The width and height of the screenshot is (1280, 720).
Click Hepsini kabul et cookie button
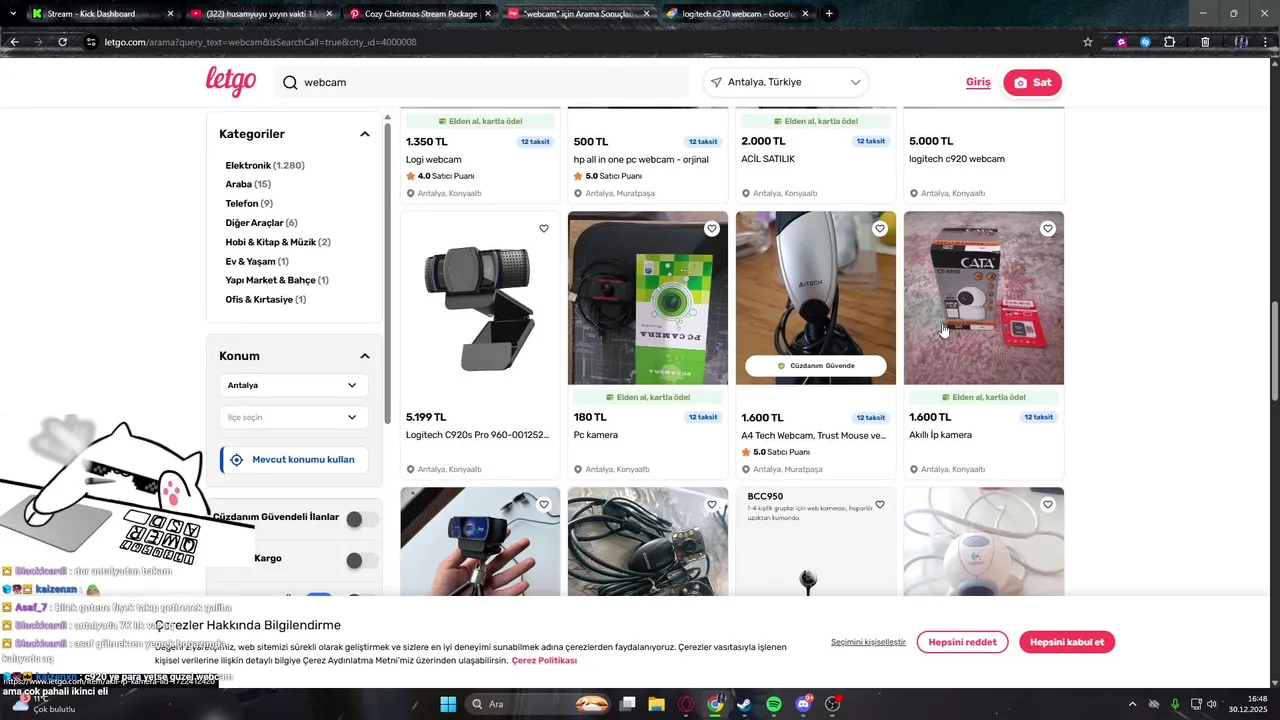1067,642
